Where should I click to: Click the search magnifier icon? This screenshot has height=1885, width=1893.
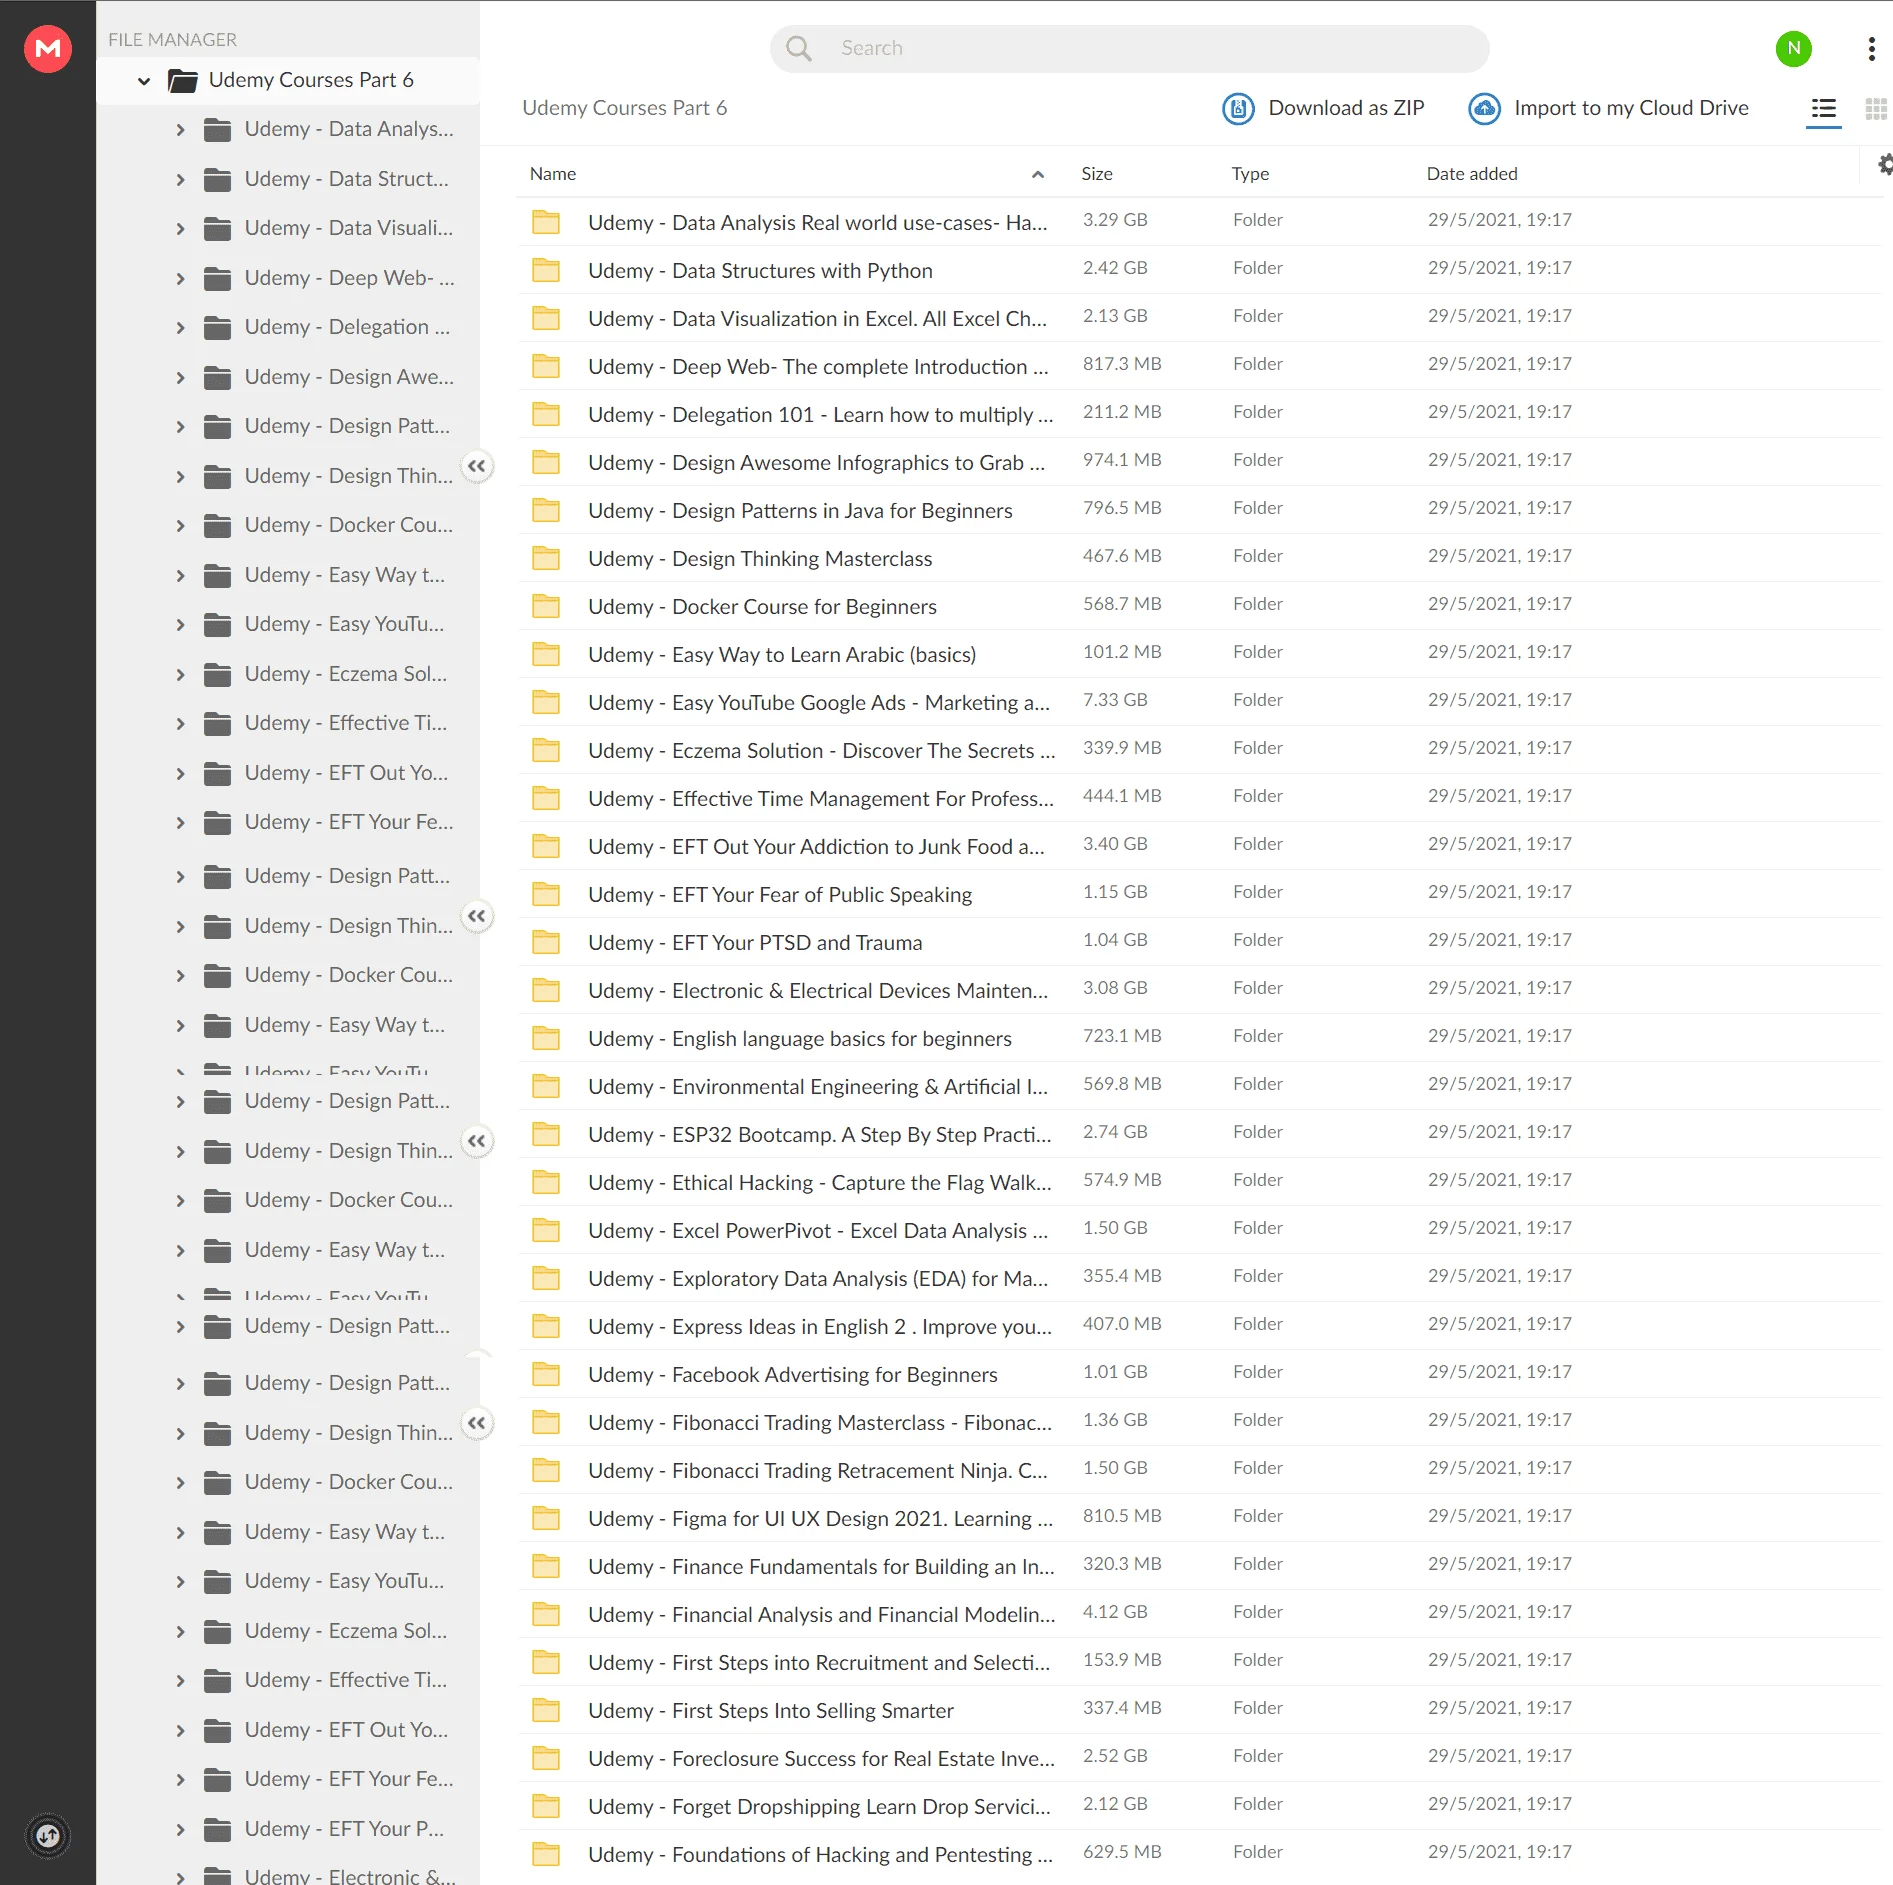click(798, 48)
